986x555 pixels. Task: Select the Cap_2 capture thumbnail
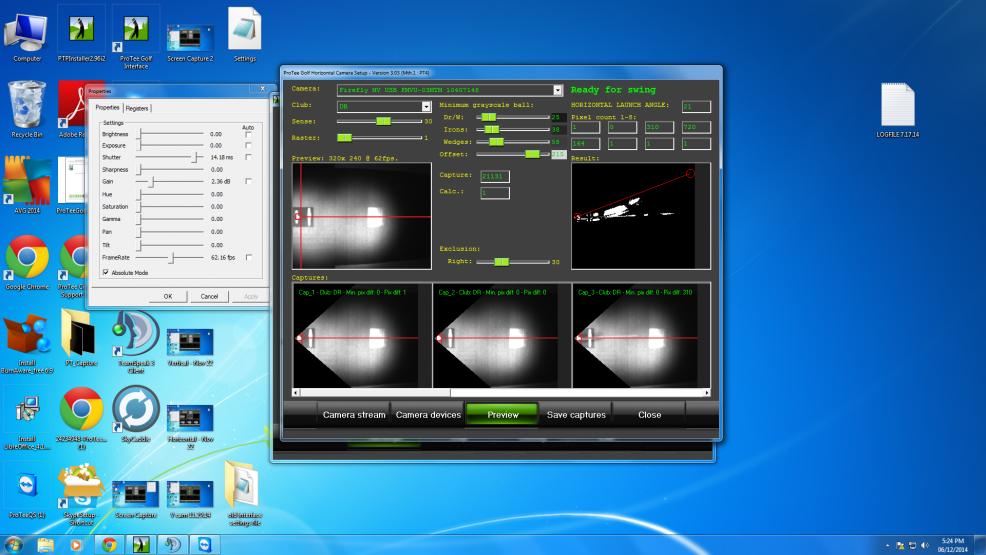coord(502,336)
